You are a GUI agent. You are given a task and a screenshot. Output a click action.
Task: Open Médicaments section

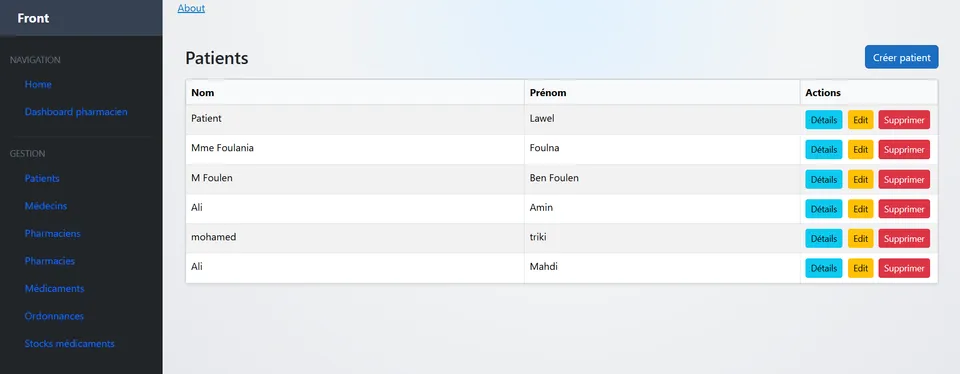point(54,288)
